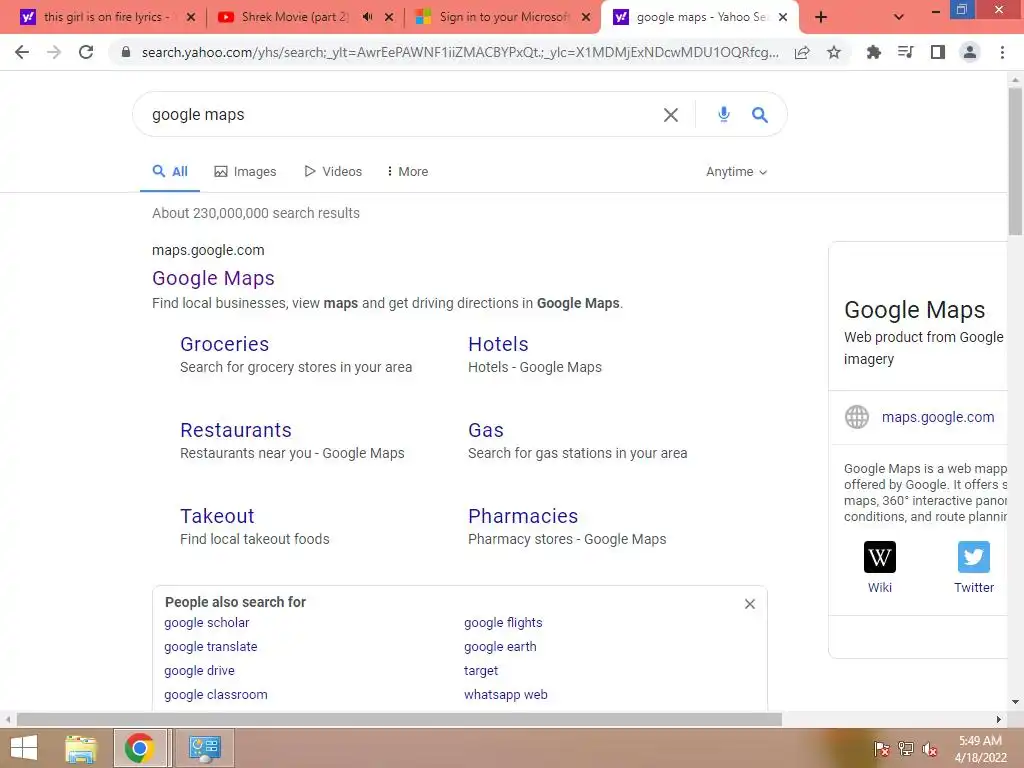Open File Explorer from taskbar
1024x768 pixels.
pos(81,748)
